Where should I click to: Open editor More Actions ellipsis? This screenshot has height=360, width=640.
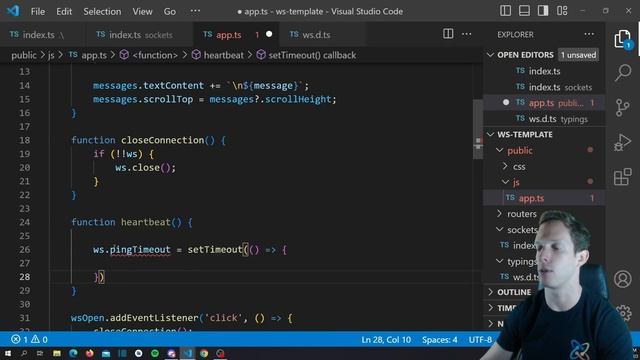467,34
